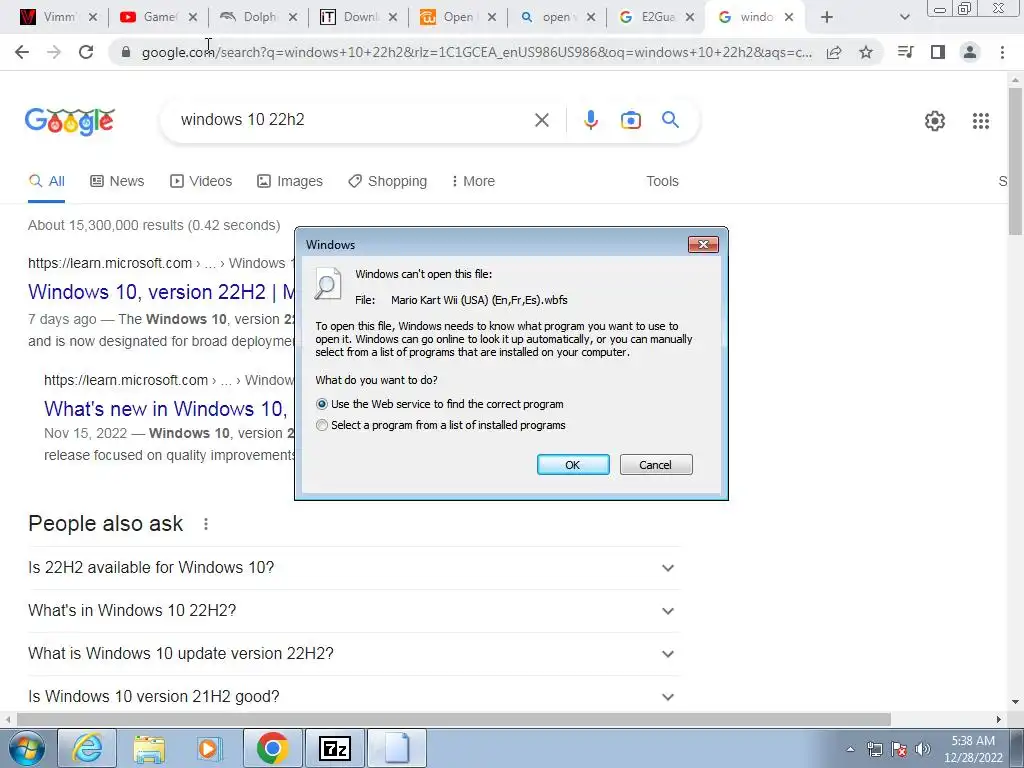Reload the page with refresh icon
This screenshot has height=768, width=1024.
point(86,52)
